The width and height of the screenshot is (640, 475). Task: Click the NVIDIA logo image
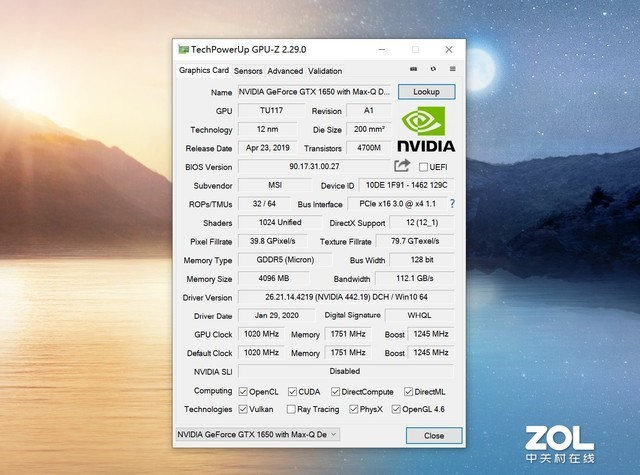(426, 129)
